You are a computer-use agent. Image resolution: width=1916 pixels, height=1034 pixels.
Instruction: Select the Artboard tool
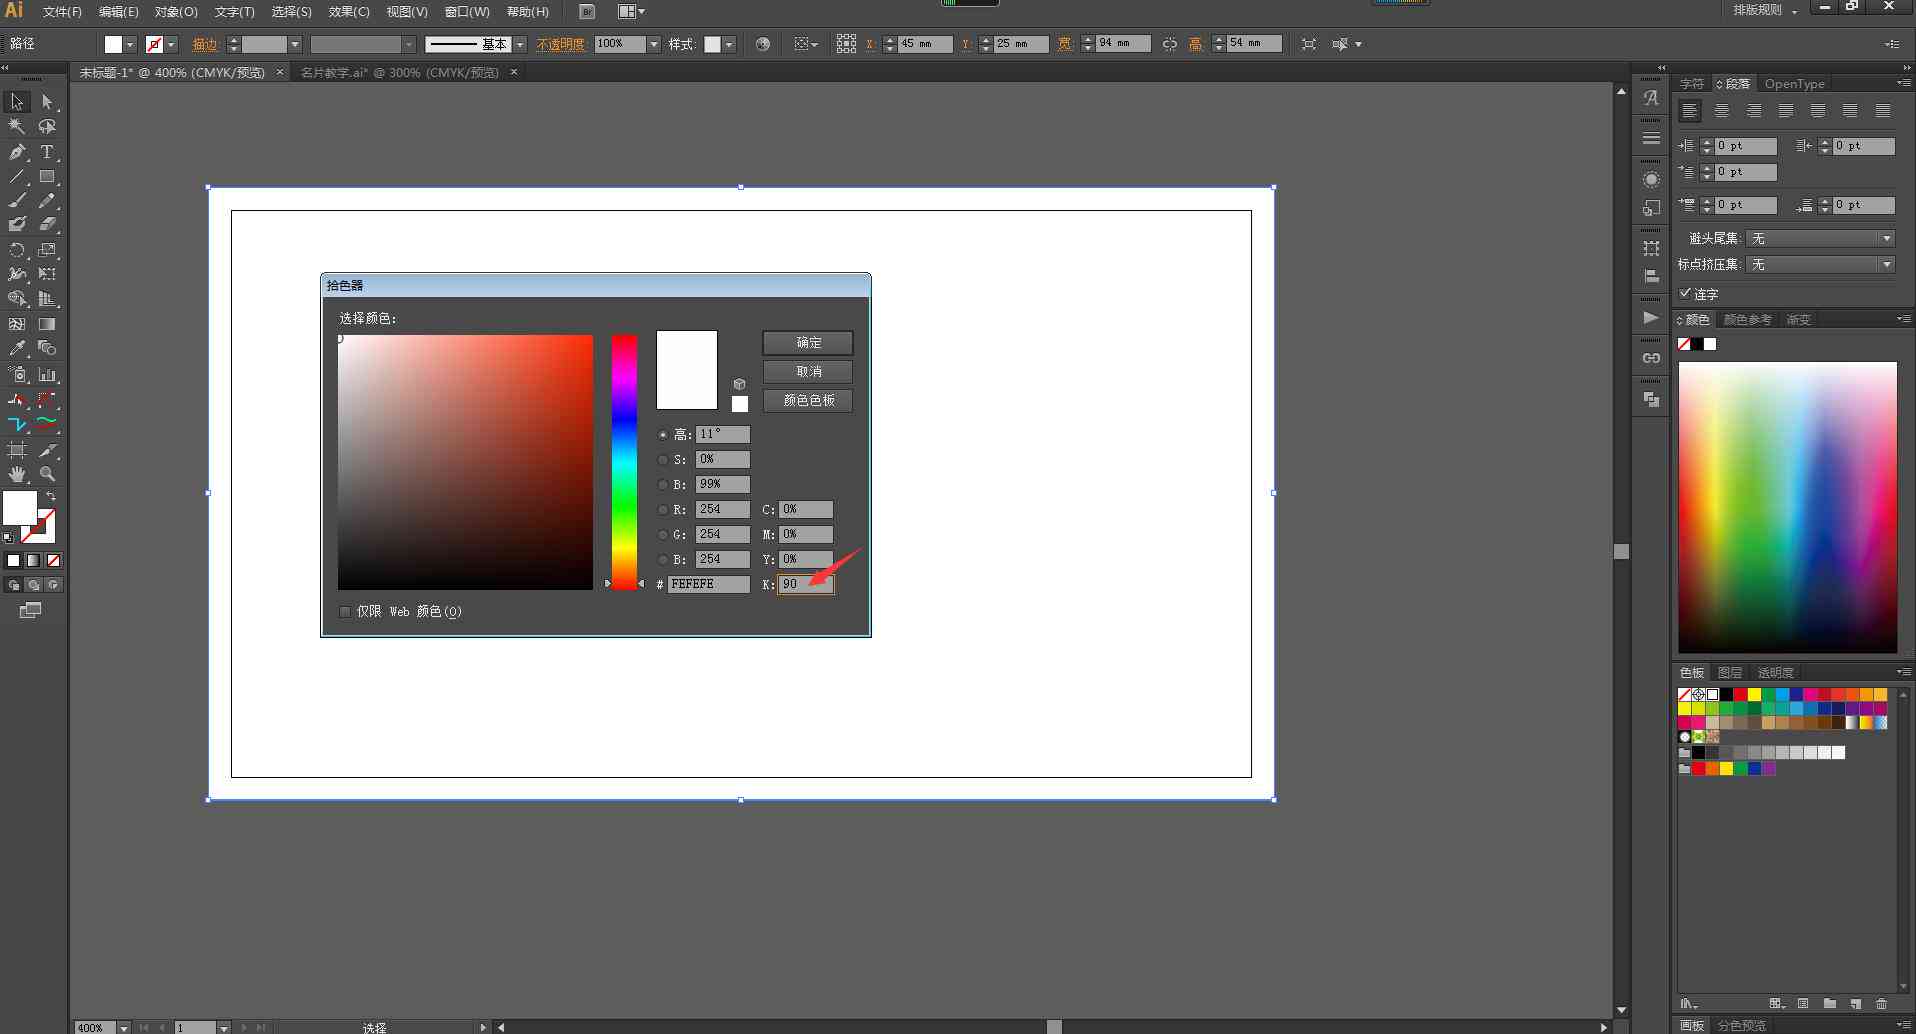click(17, 450)
